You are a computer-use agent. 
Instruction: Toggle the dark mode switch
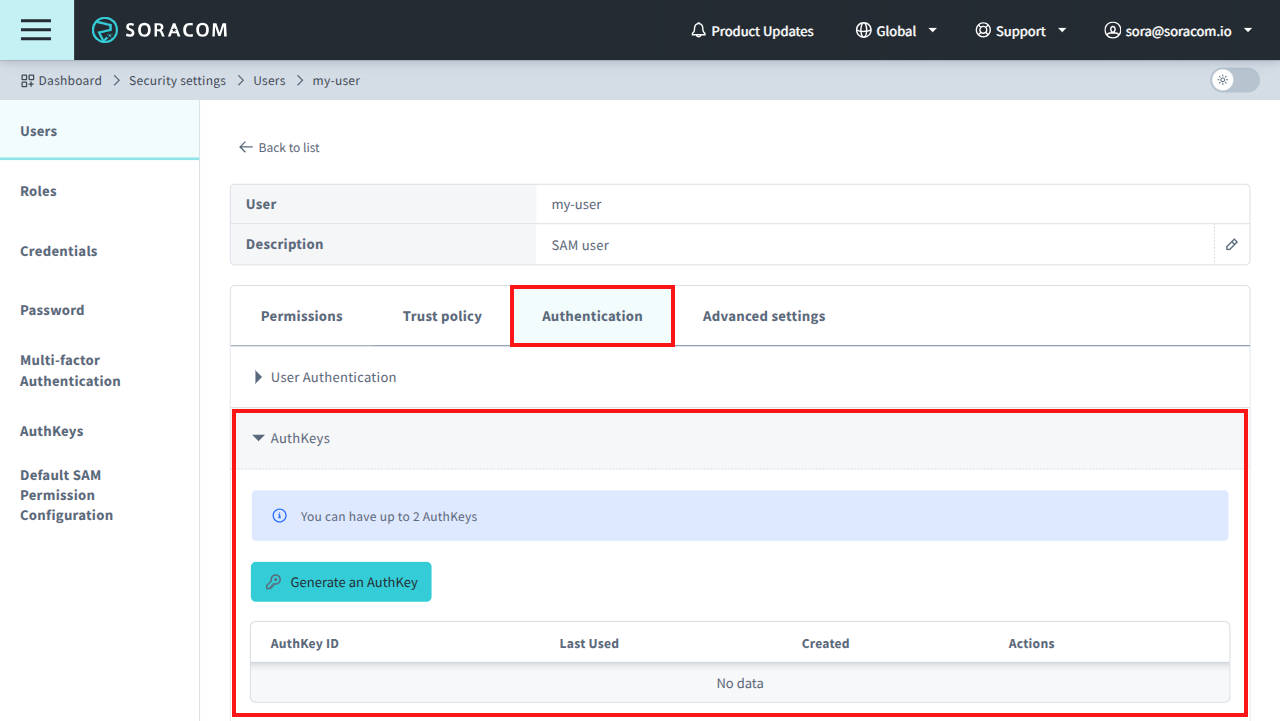coord(1233,80)
